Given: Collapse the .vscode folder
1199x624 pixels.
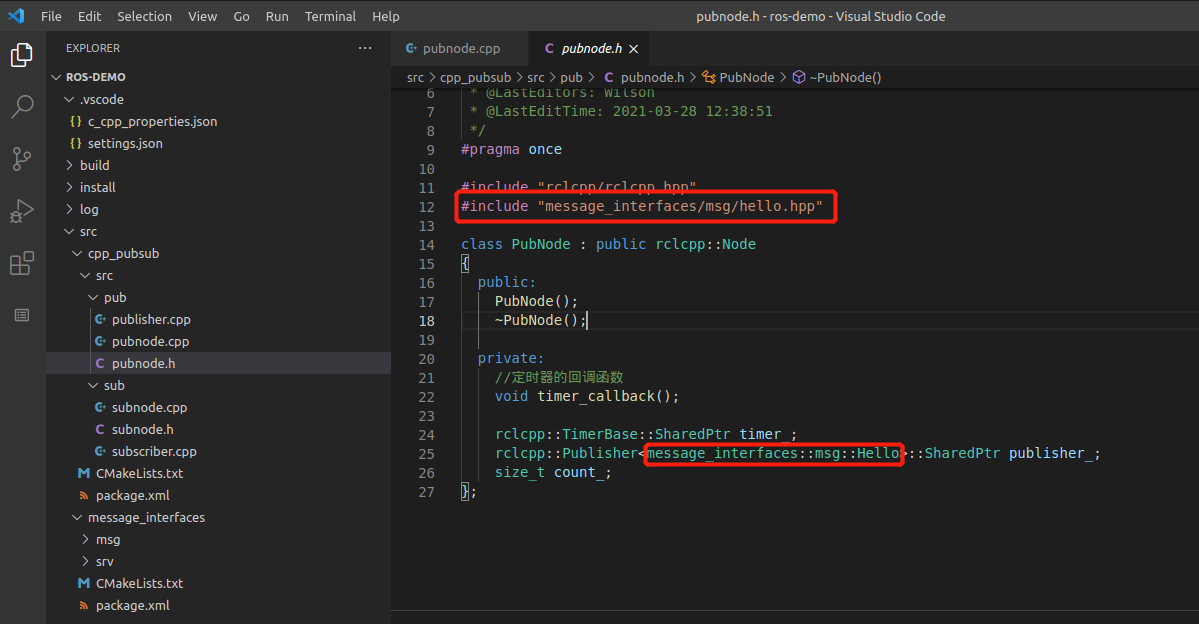Looking at the screenshot, I should 219,99.
